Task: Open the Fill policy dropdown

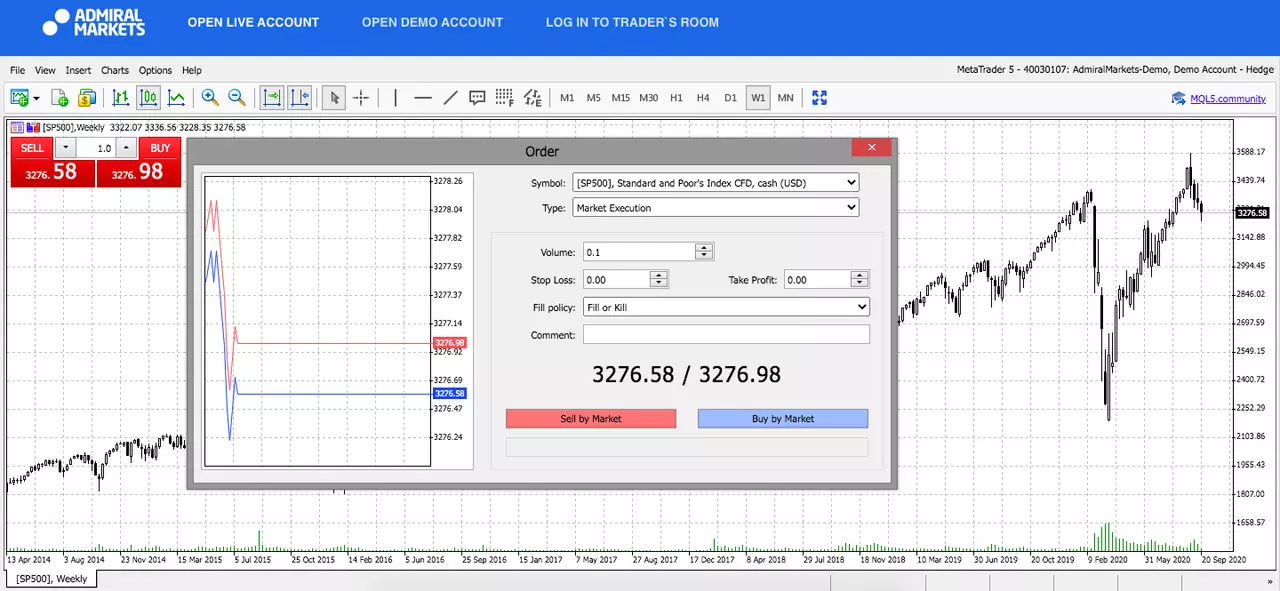Action: (x=726, y=307)
